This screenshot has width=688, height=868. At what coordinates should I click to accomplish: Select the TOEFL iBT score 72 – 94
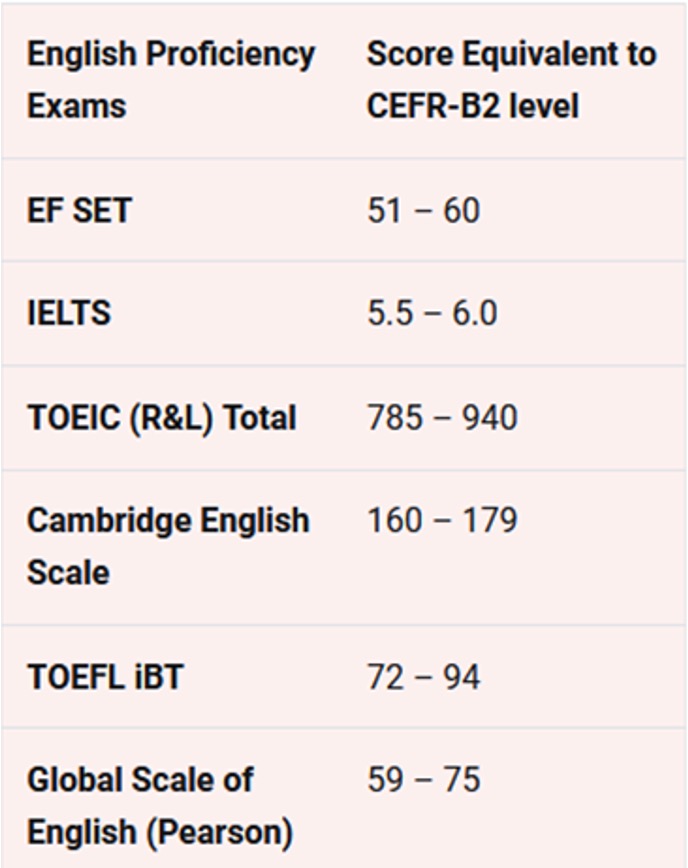coord(423,677)
